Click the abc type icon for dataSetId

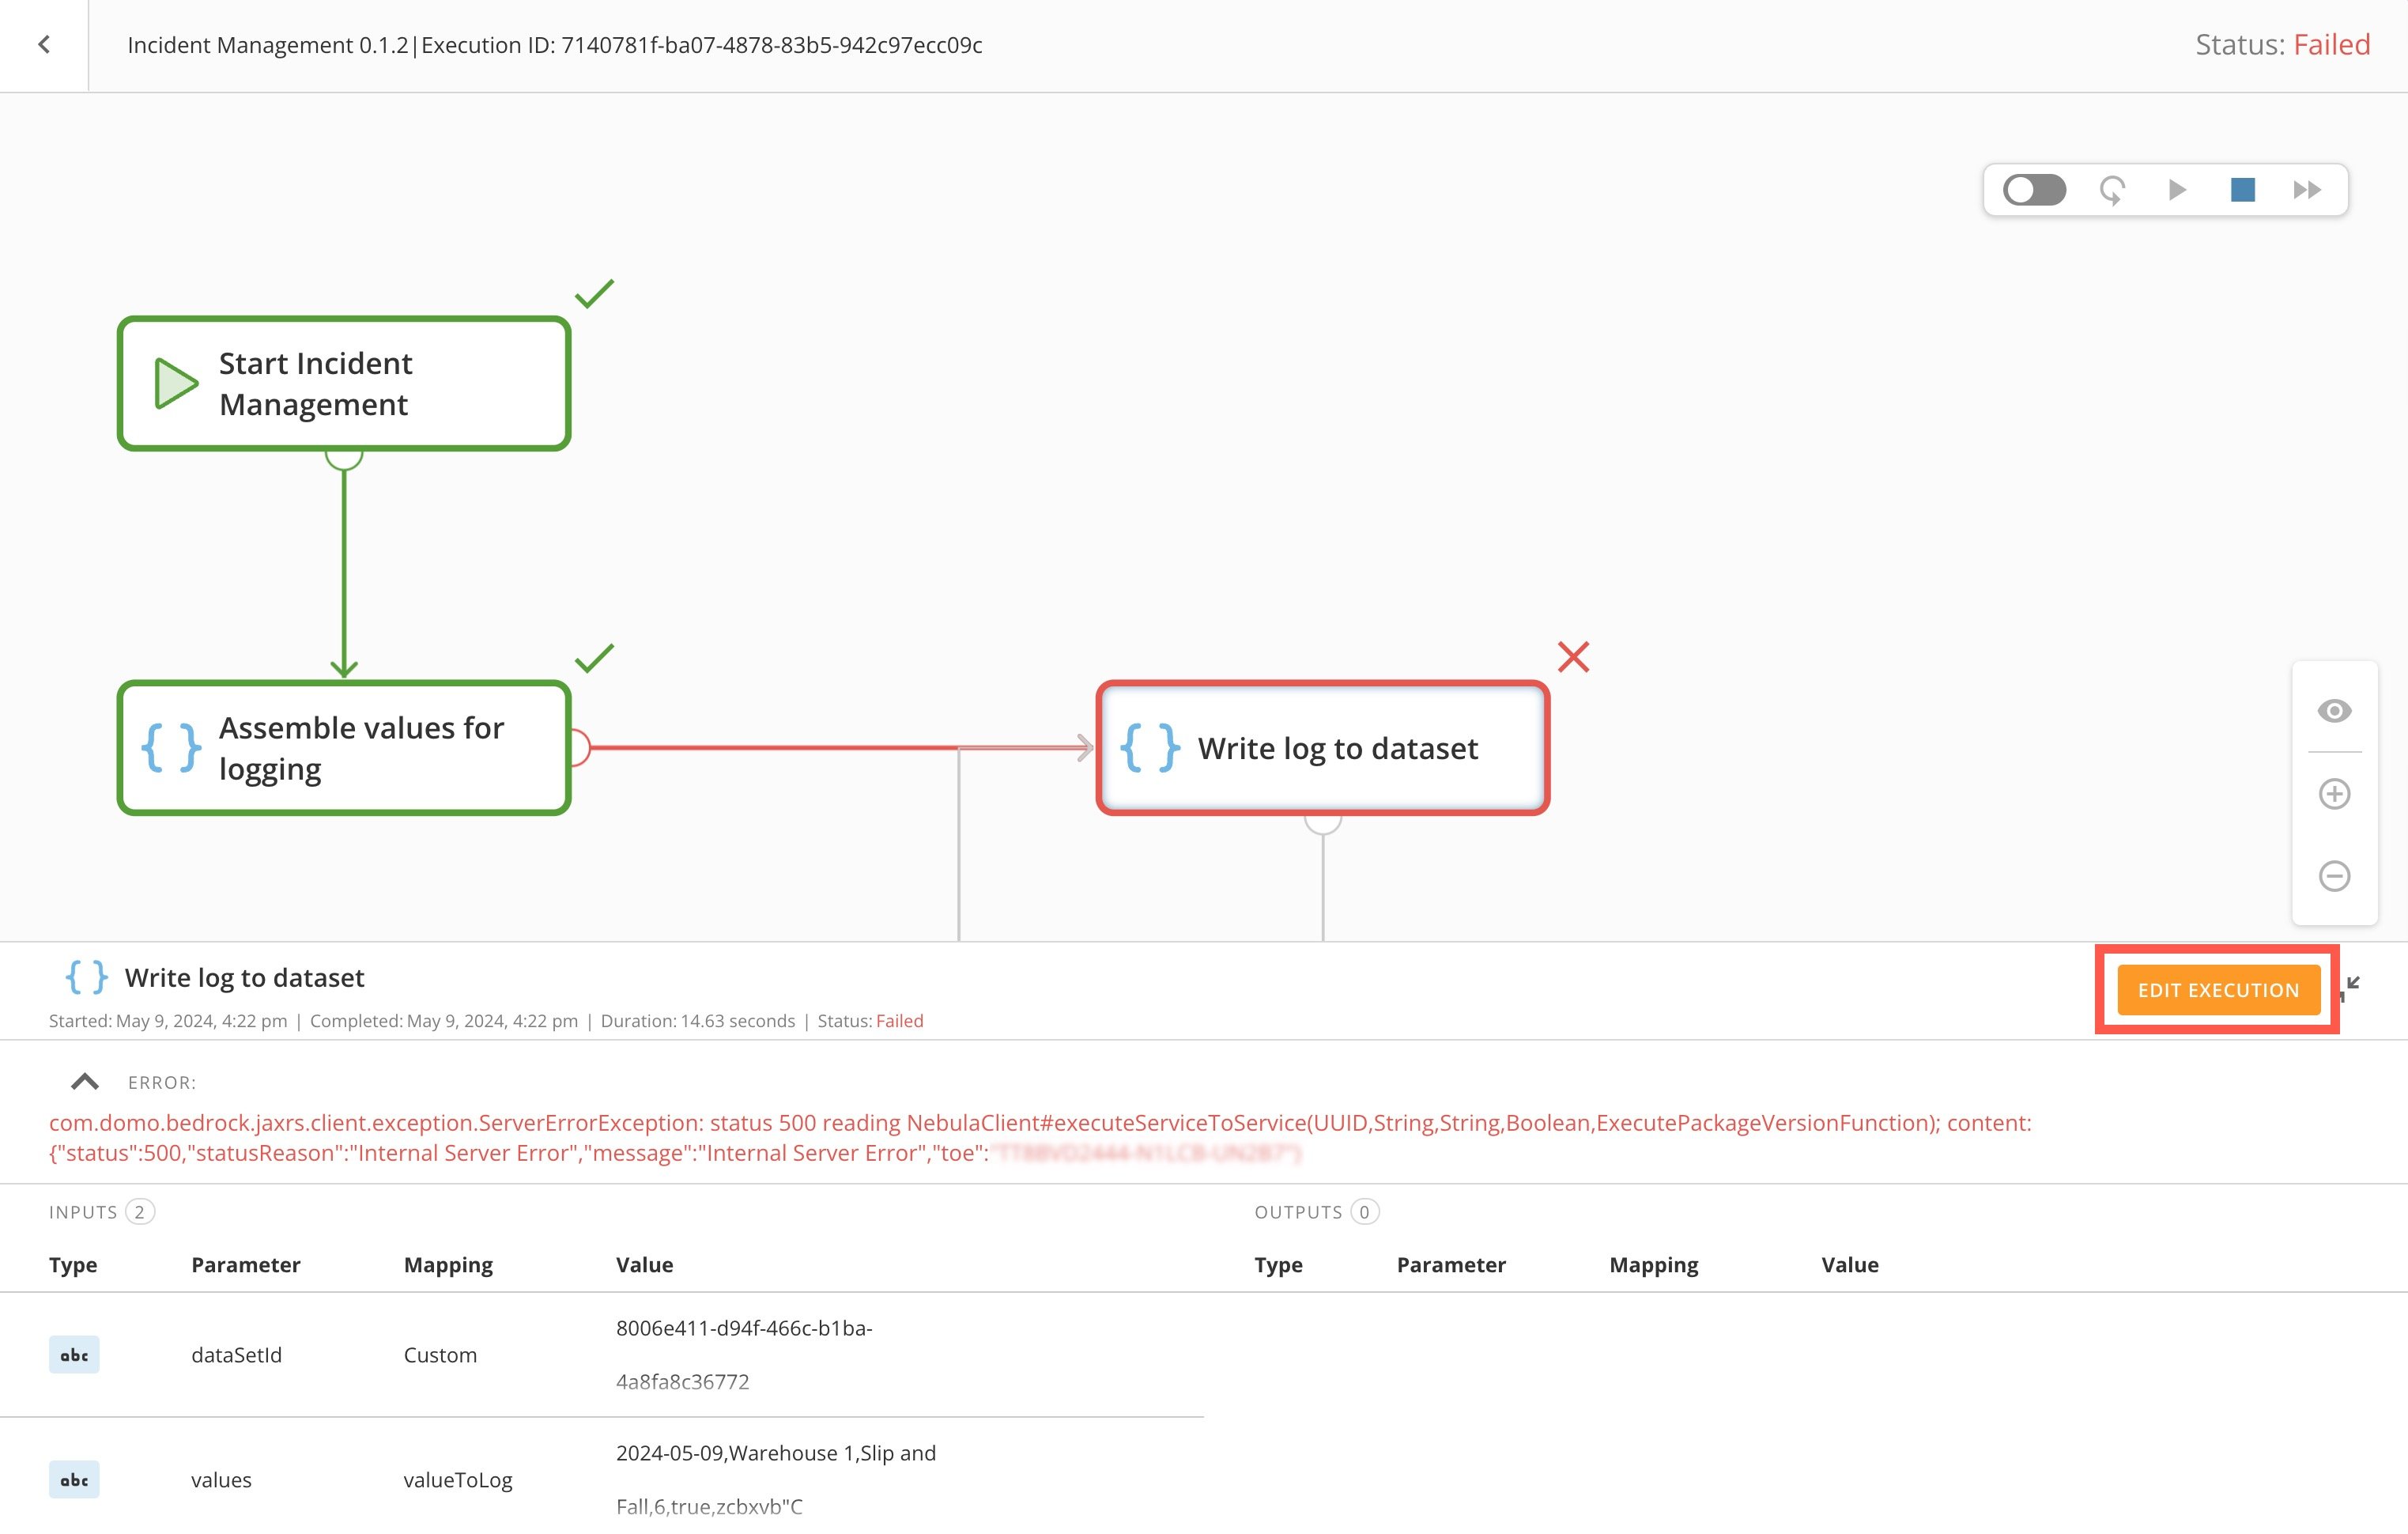74,1355
